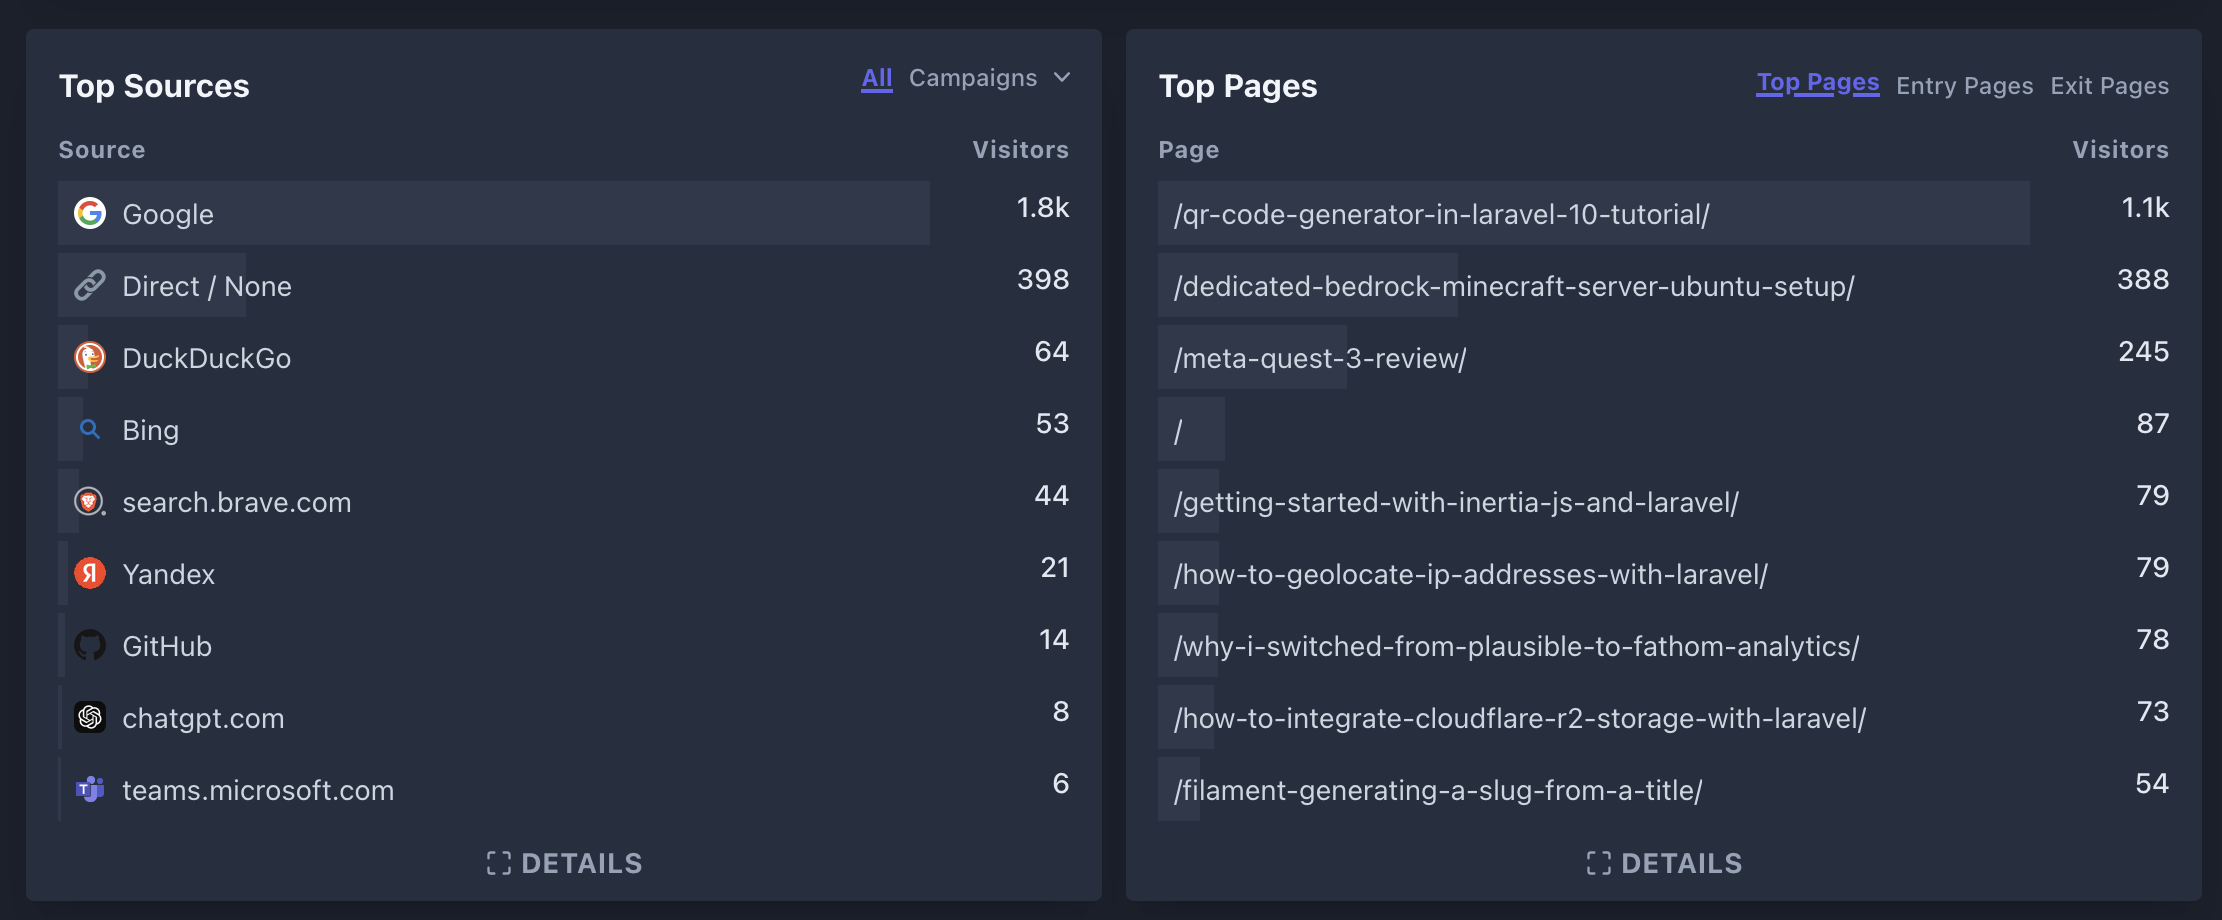Click the Direct / None link icon
Image resolution: width=2222 pixels, height=920 pixels.
click(90, 285)
